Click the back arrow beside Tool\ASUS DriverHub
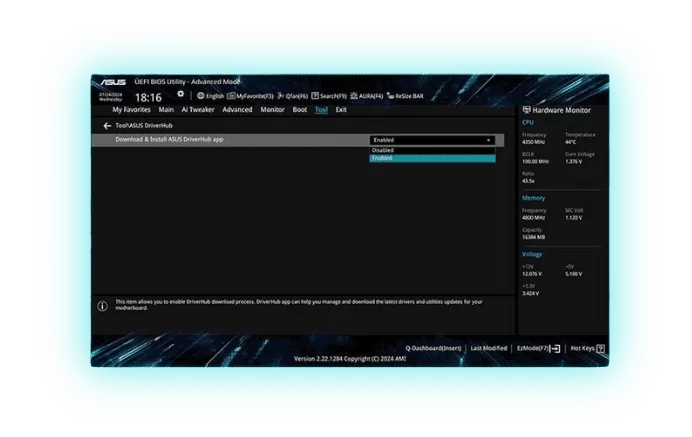Screen dimensions: 692x437 tap(107, 126)
